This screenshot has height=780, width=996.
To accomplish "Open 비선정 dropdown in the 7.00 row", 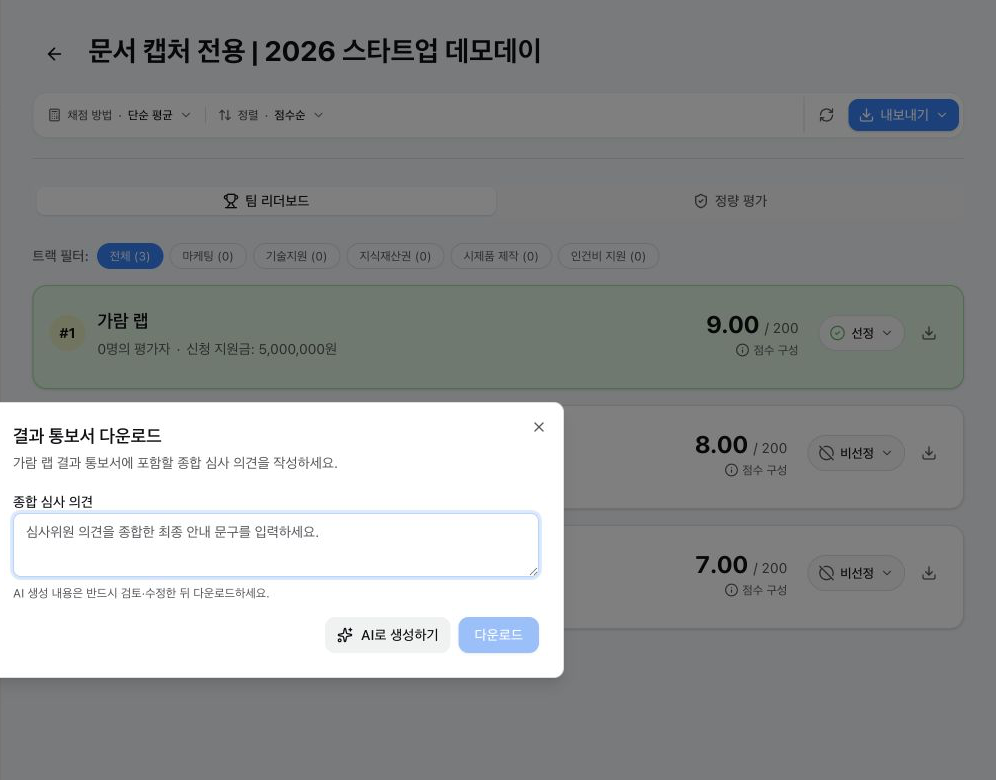I will [x=856, y=573].
